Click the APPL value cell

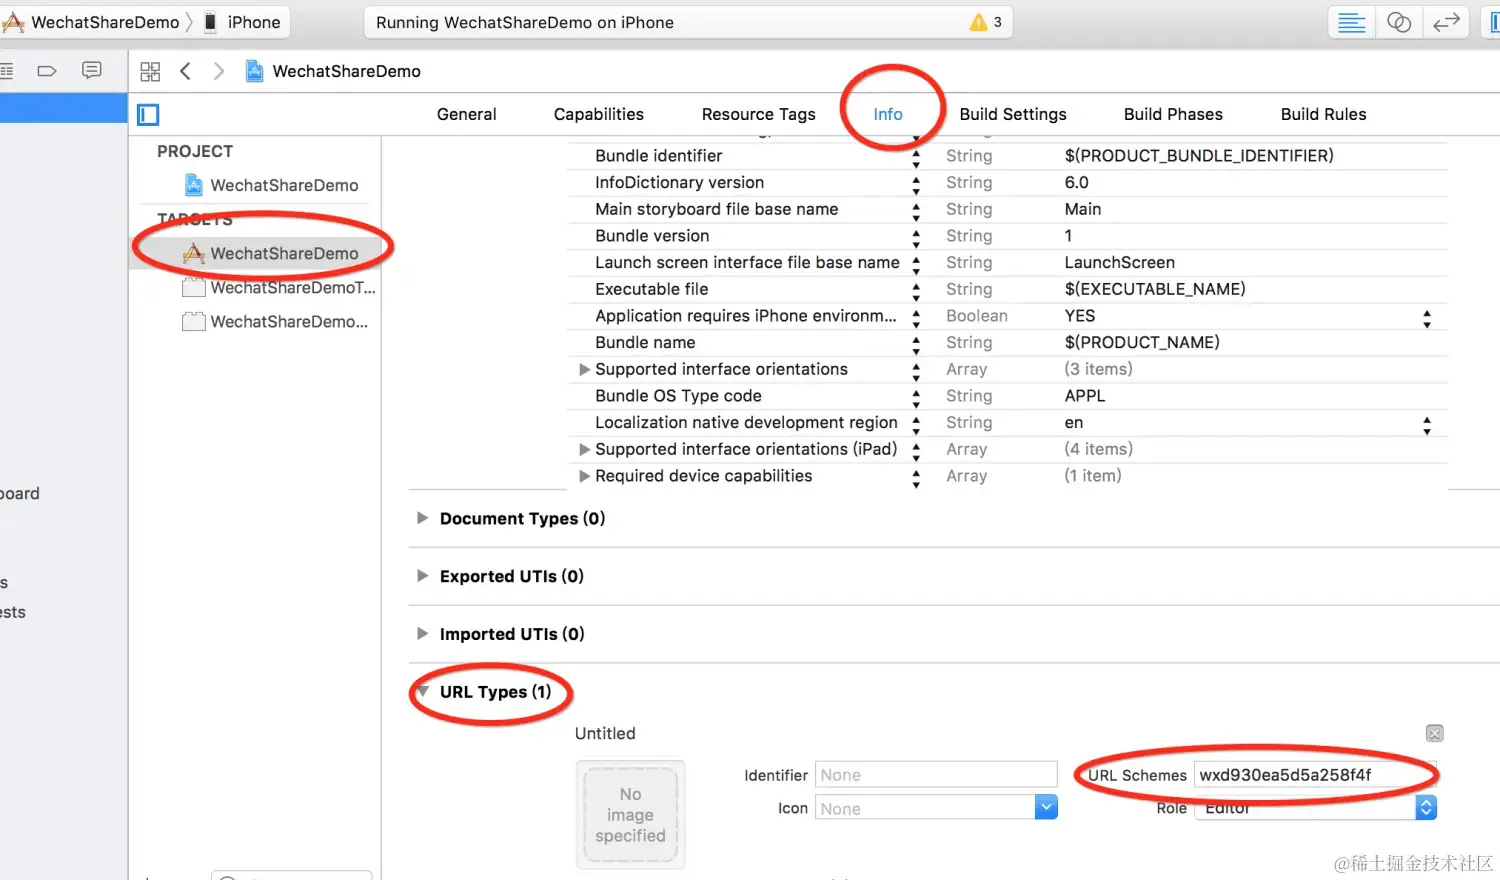(1084, 396)
